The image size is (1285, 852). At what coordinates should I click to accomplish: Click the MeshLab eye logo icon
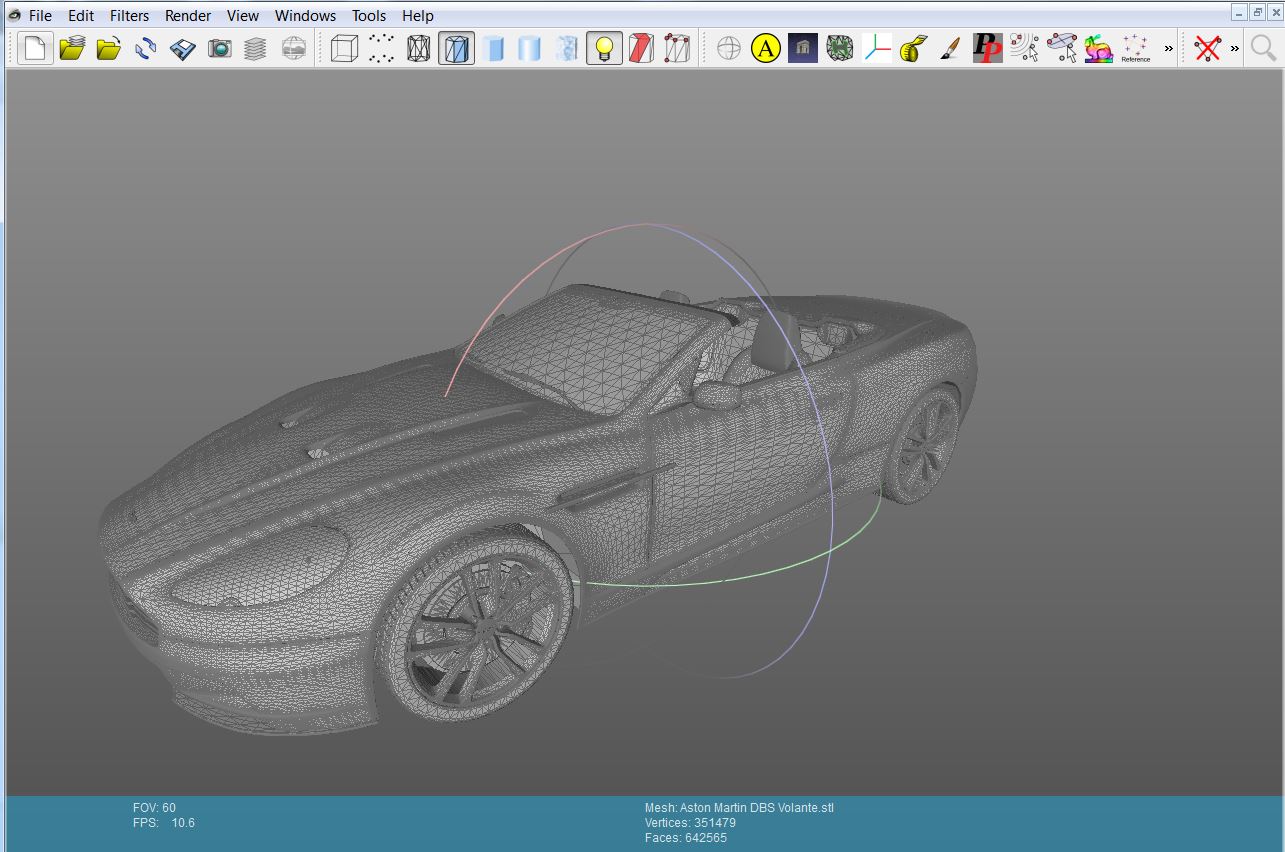pos(14,15)
